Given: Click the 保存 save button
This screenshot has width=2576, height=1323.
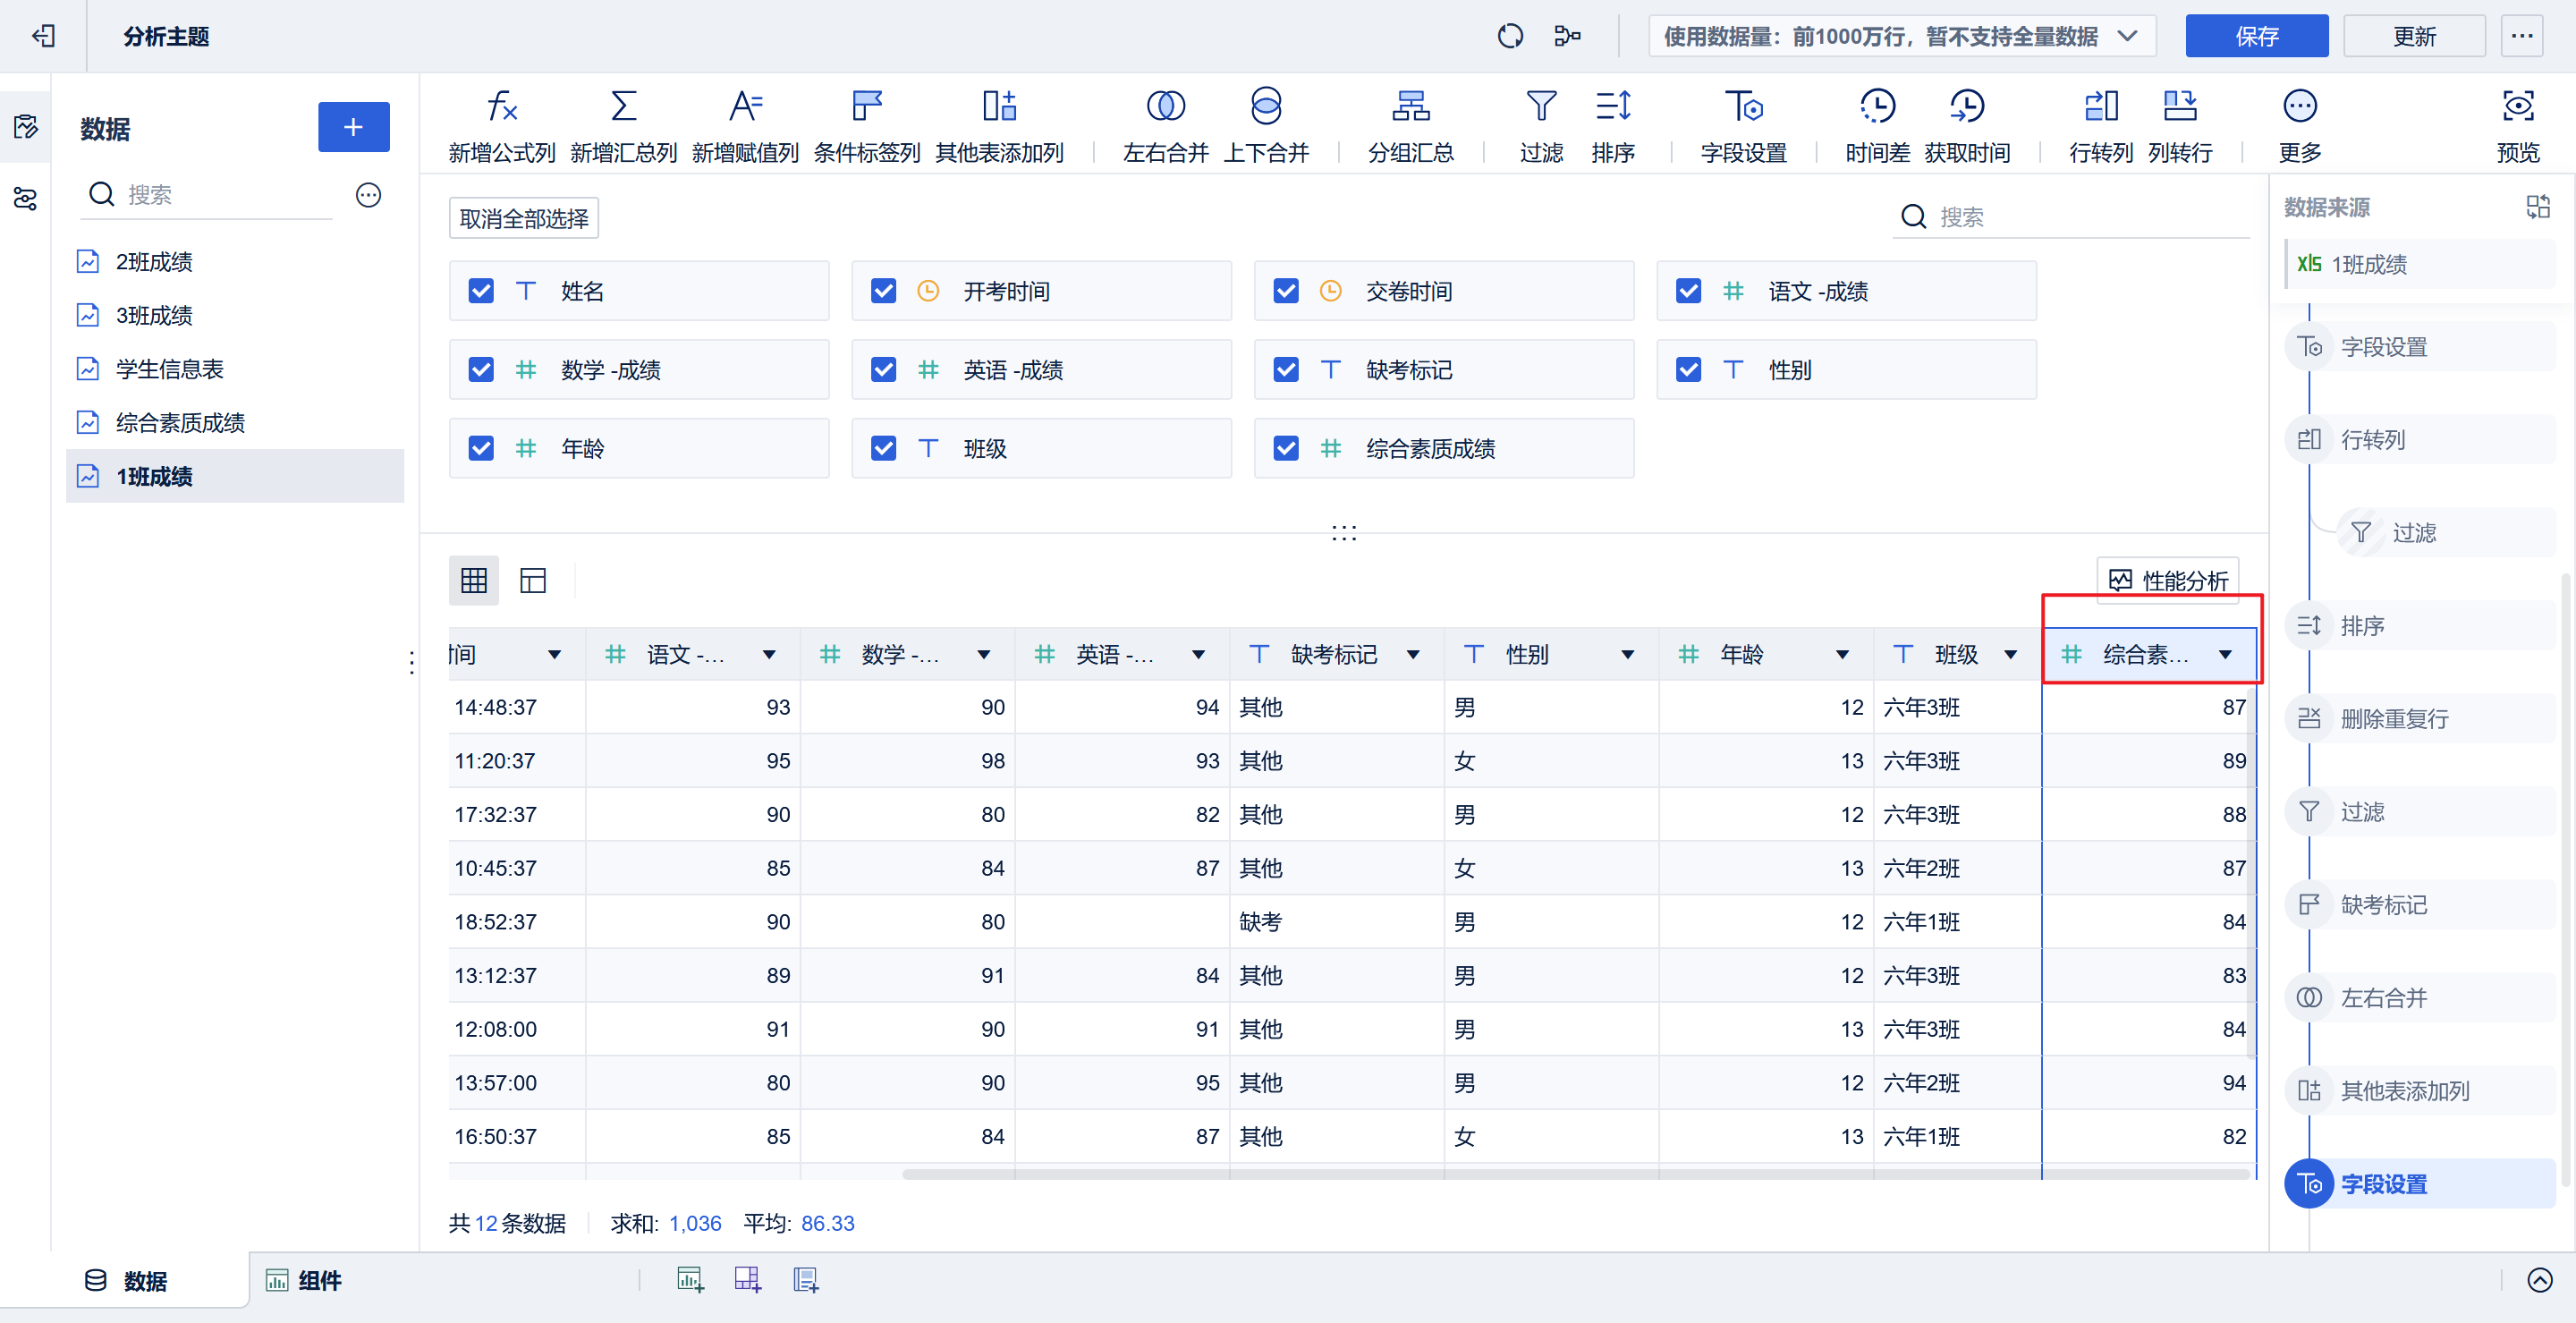Looking at the screenshot, I should (x=2256, y=37).
